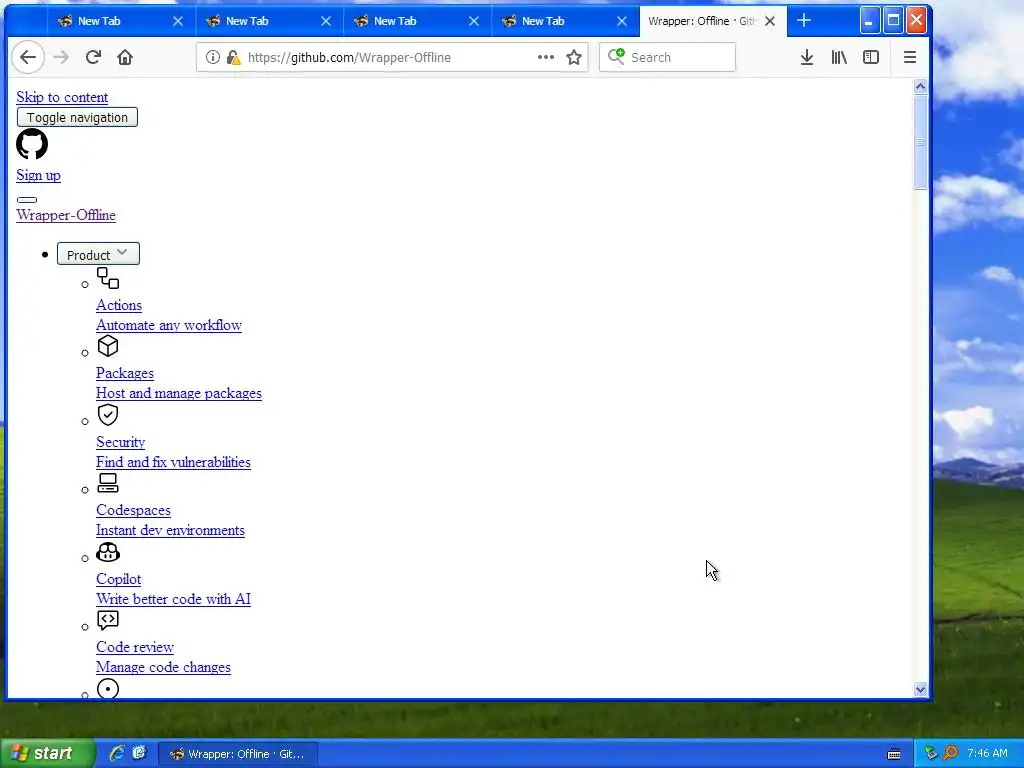This screenshot has height=768, width=1024.
Task: Toggle navigation button
Action: click(77, 118)
